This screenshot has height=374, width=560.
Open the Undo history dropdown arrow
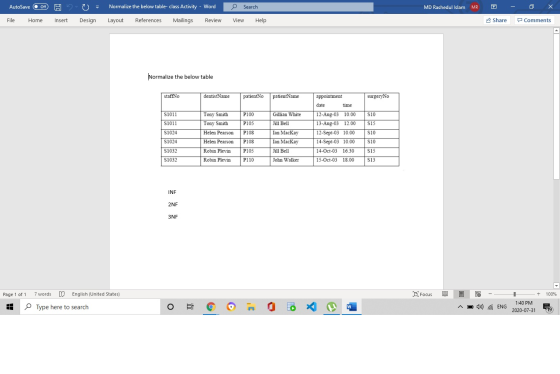(x=76, y=7)
